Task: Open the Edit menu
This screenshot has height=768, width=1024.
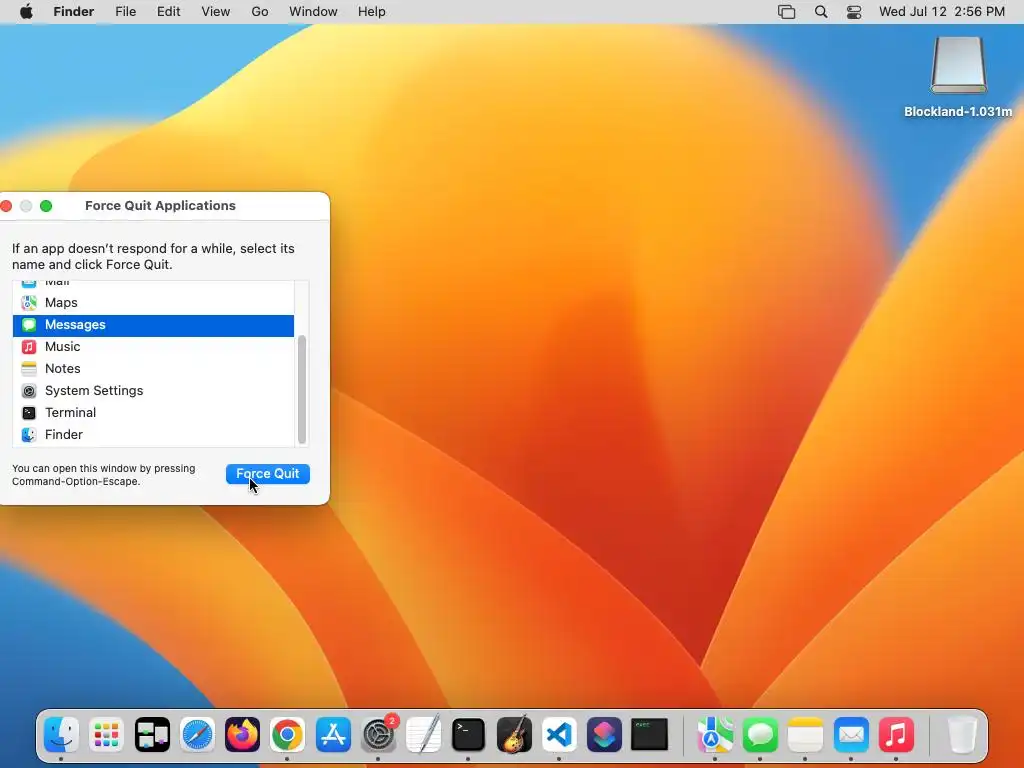Action: click(x=168, y=12)
